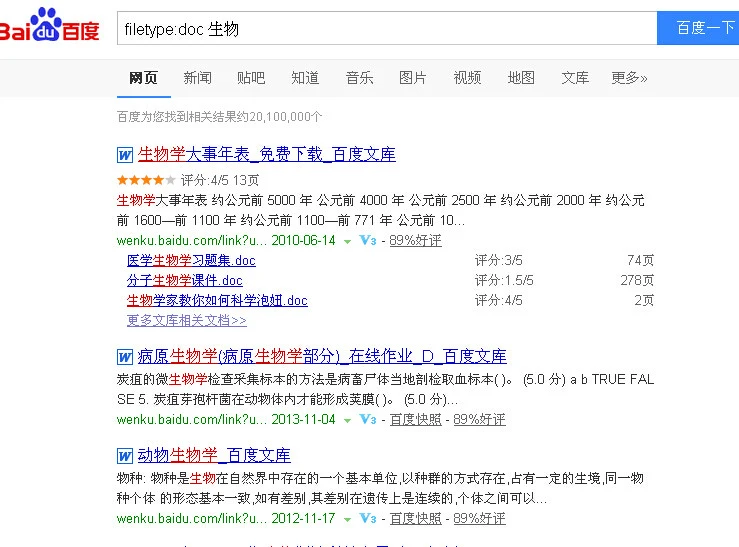Switch to the 新闻 tab
Image resolution: width=739 pixels, height=547 pixels.
point(197,78)
